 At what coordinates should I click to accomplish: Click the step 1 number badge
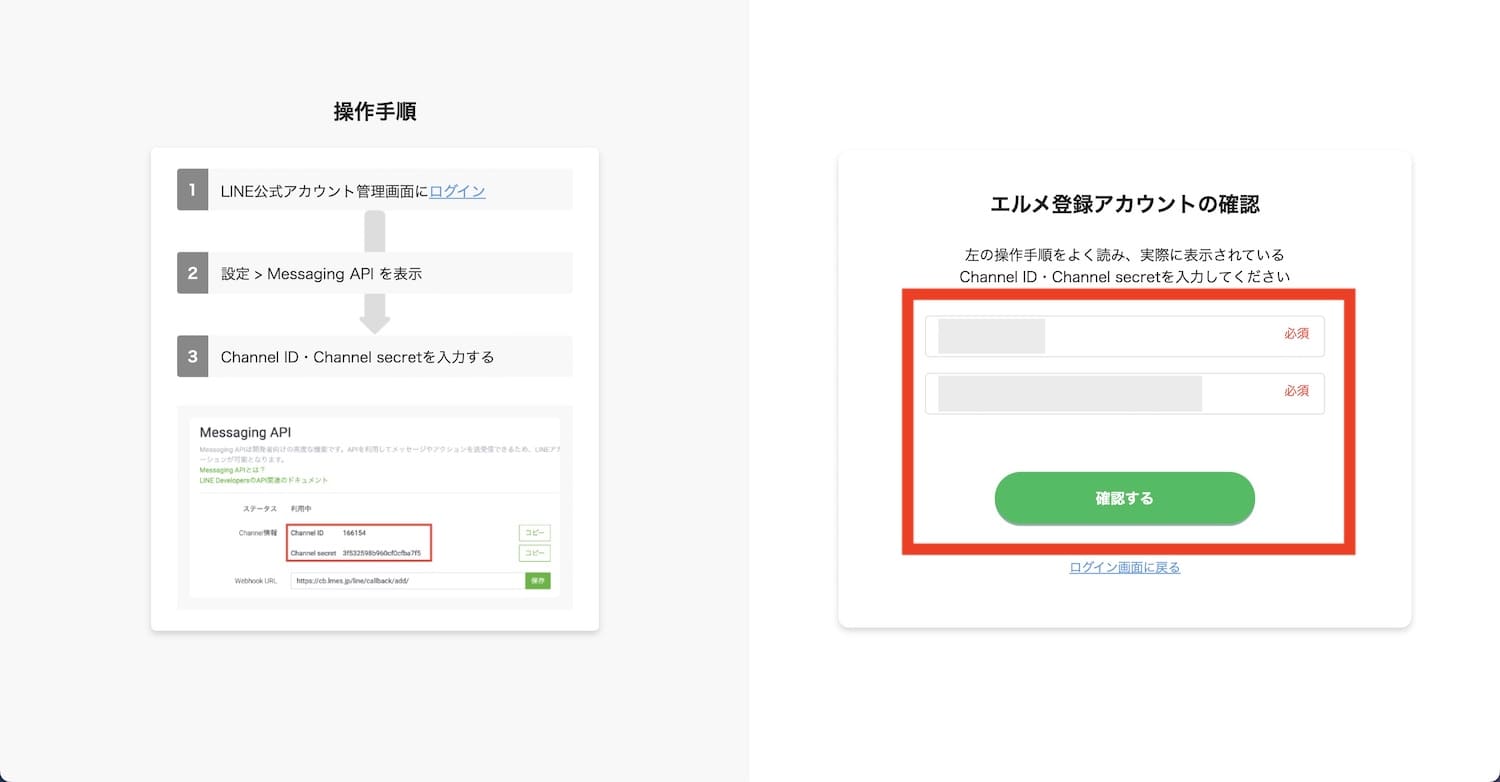coord(192,190)
